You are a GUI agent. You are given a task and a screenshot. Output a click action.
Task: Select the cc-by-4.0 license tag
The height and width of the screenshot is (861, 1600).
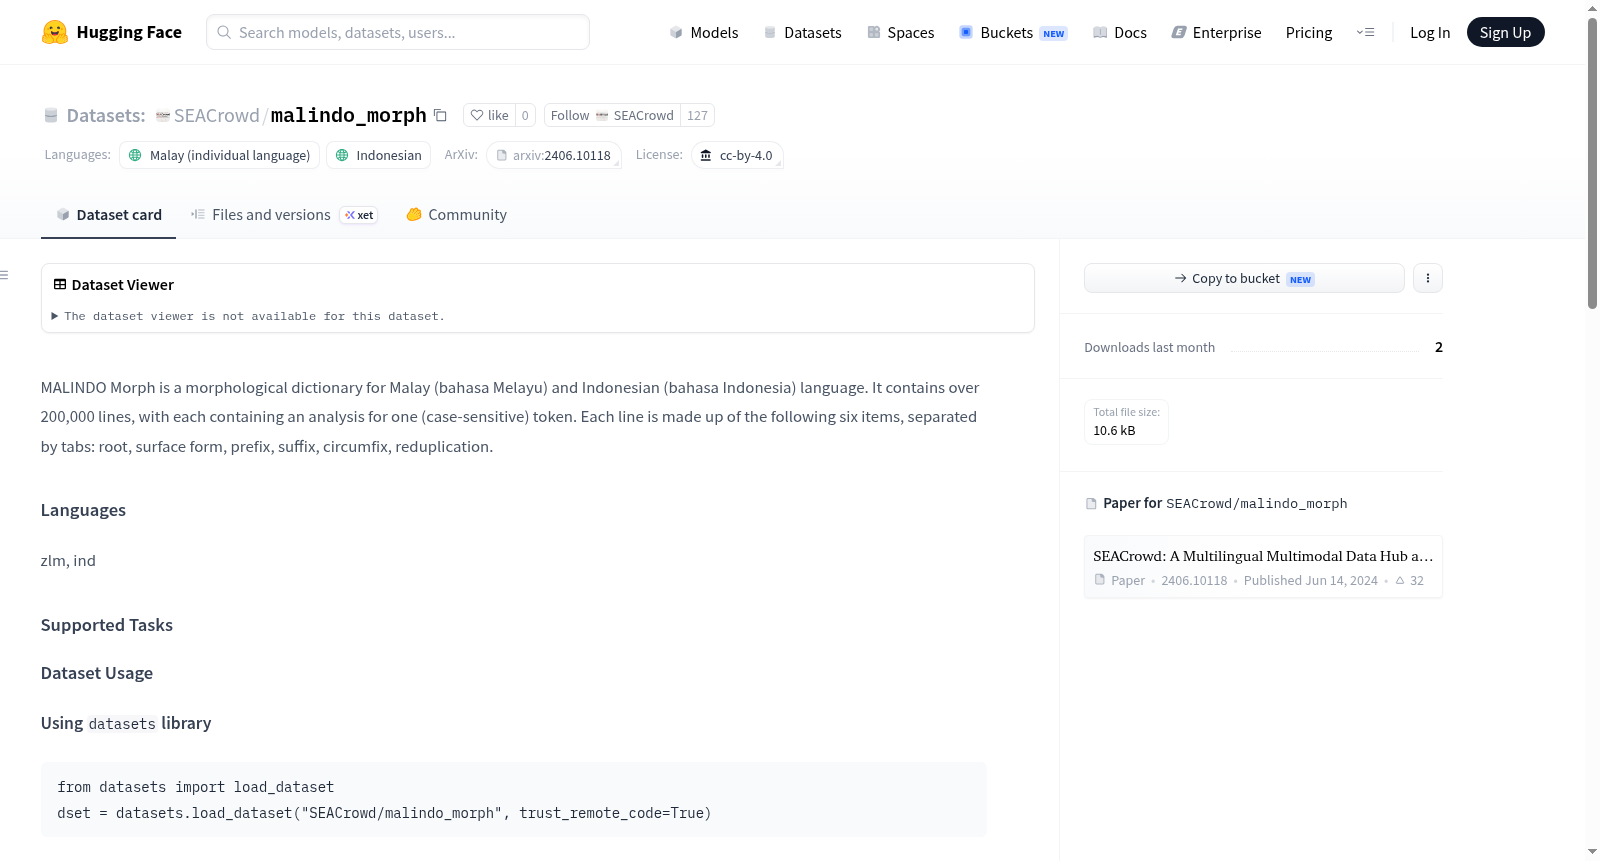pyautogui.click(x=737, y=155)
